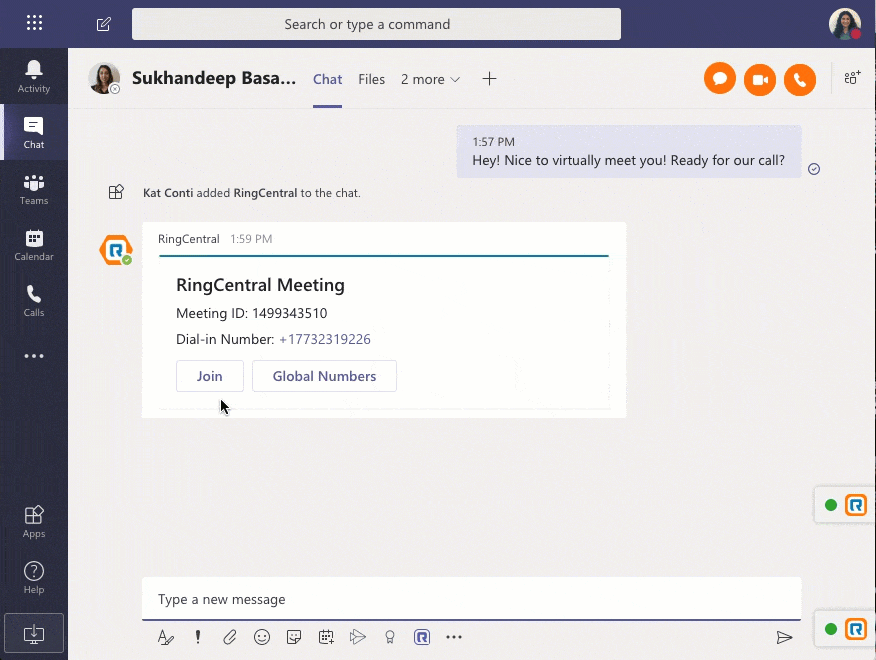Viewport: 876px width, 660px height.
Task: Click RingCentral icon in compose toolbar
Action: coord(422,637)
